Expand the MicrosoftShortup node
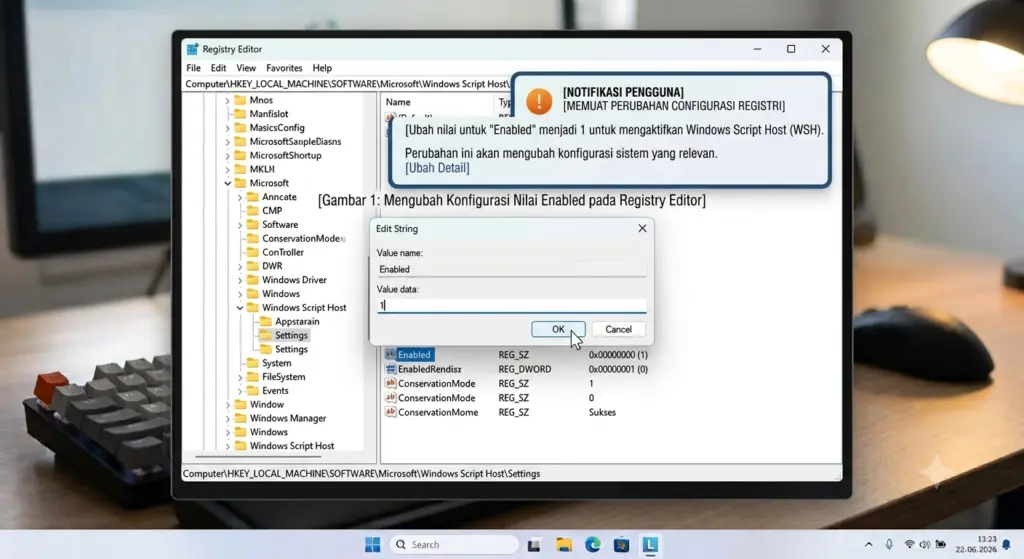This screenshot has width=1024, height=559. [227, 155]
